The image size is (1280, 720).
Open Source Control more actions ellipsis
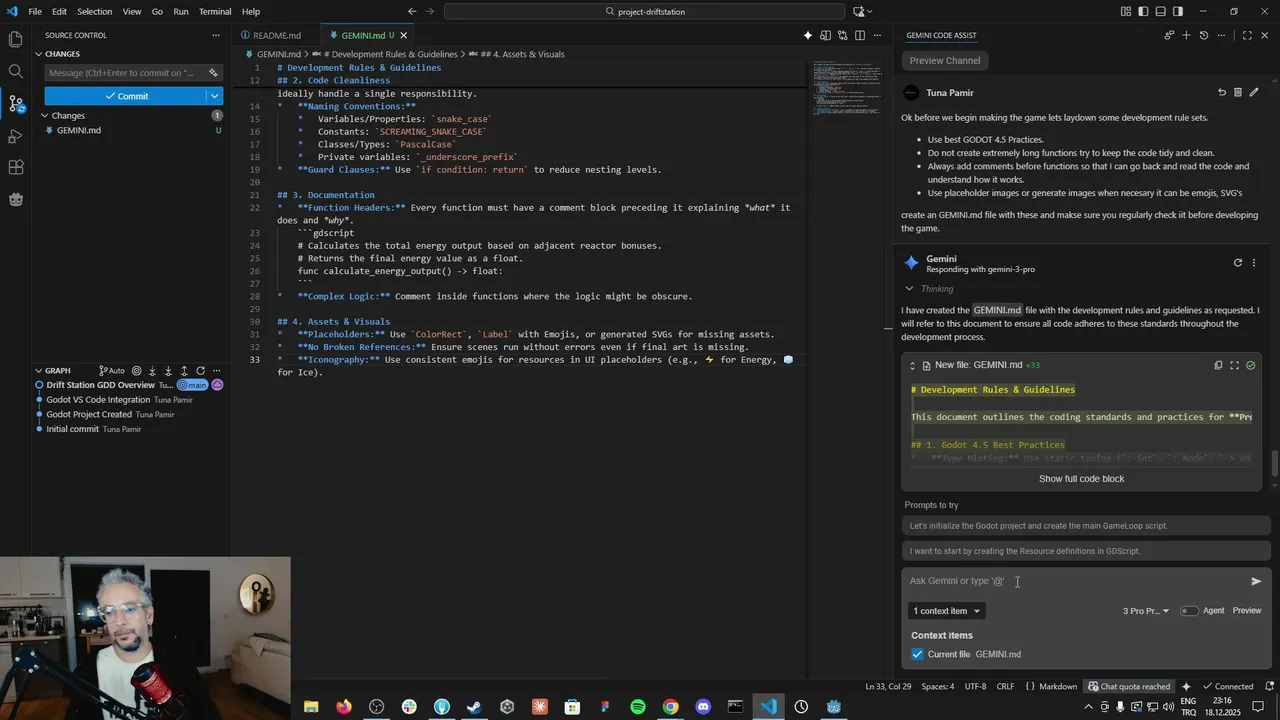click(x=215, y=35)
